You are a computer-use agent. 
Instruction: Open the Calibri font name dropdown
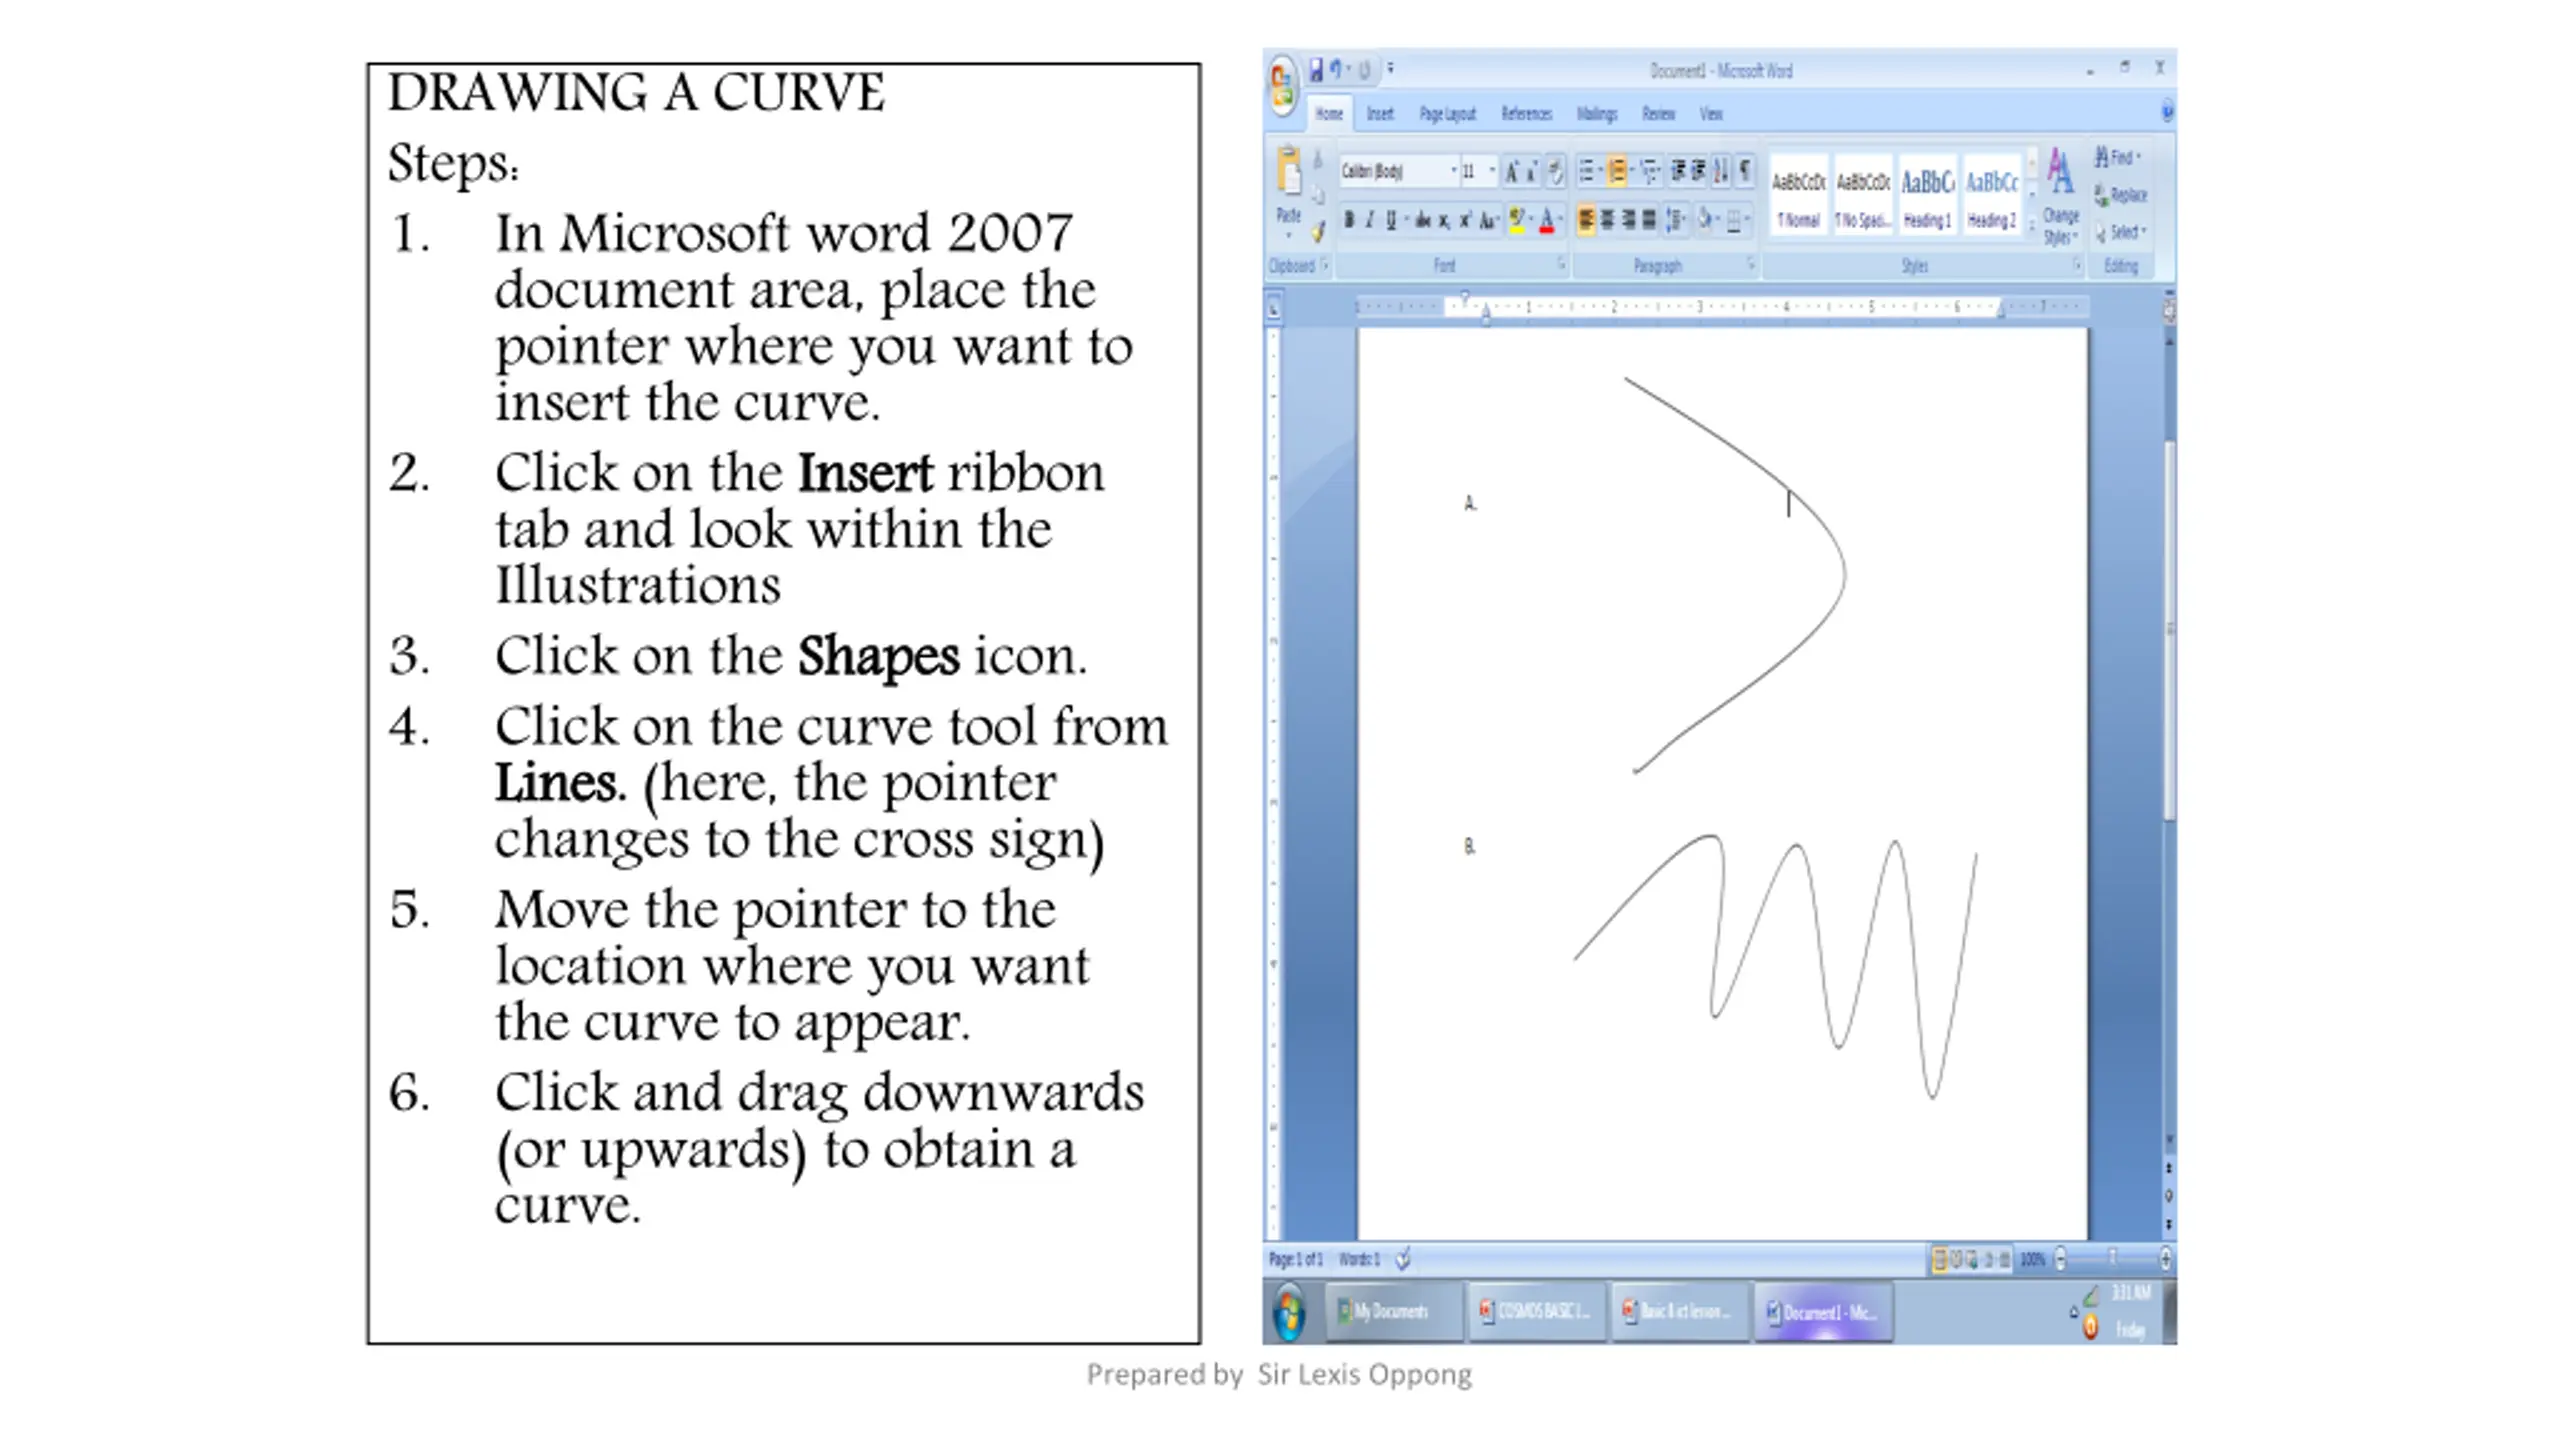pos(1453,169)
